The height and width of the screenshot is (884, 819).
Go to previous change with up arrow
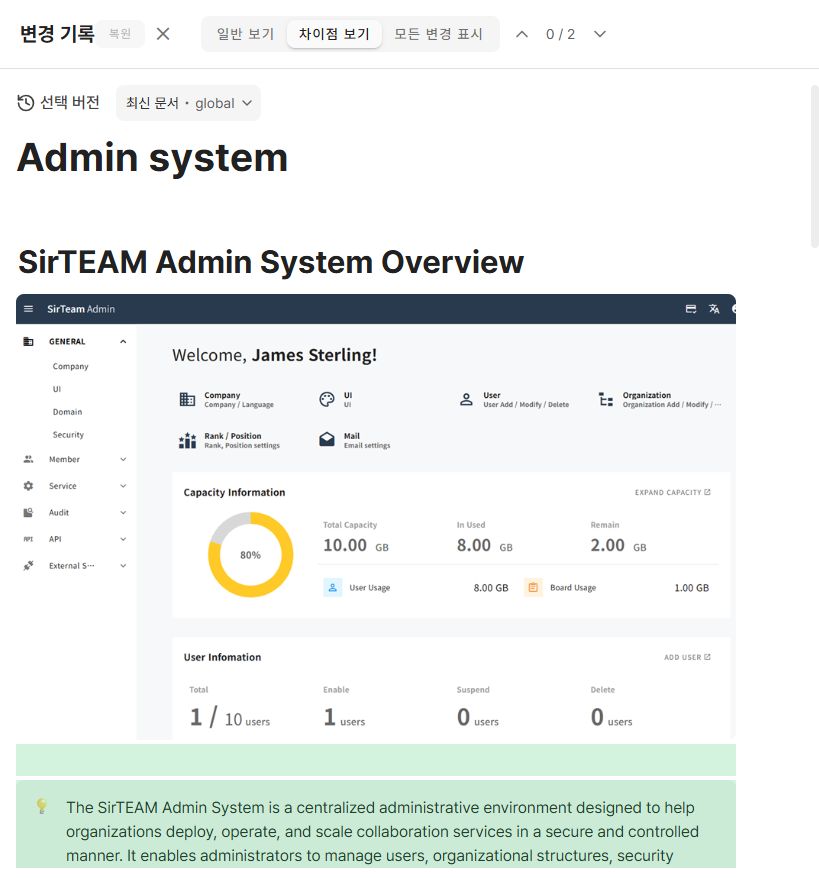[x=522, y=34]
